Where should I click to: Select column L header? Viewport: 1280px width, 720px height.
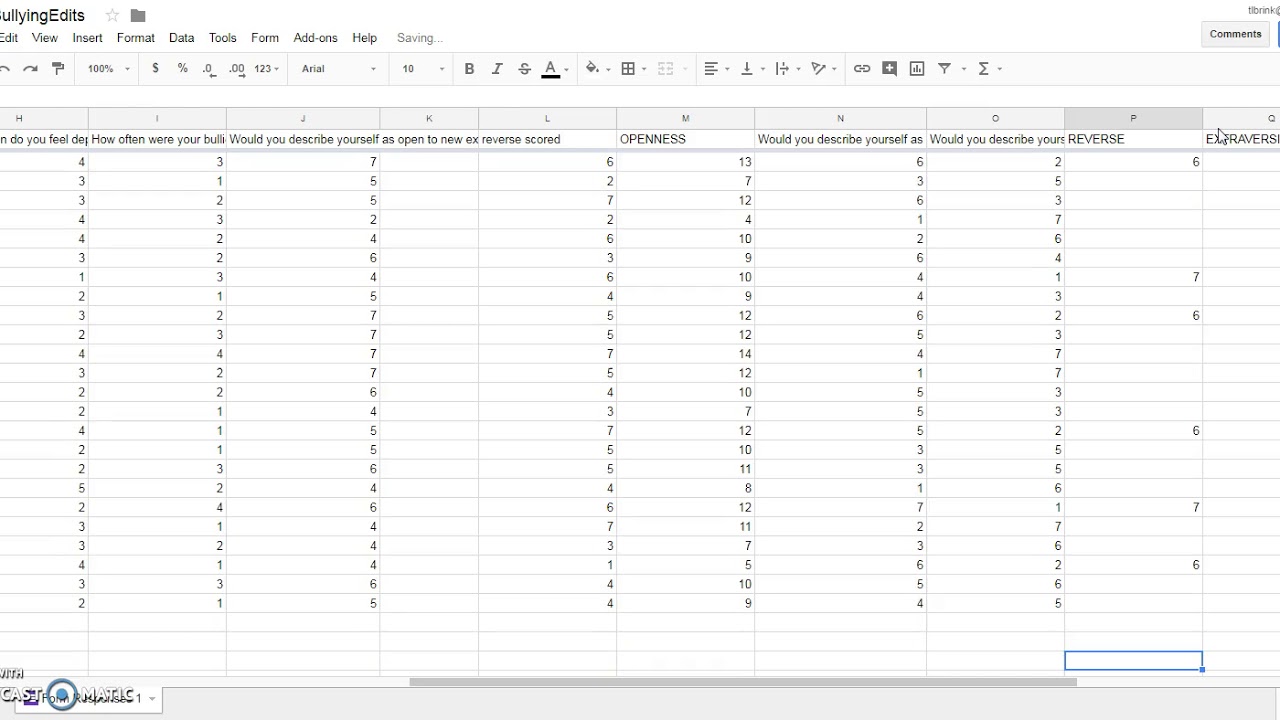547,118
